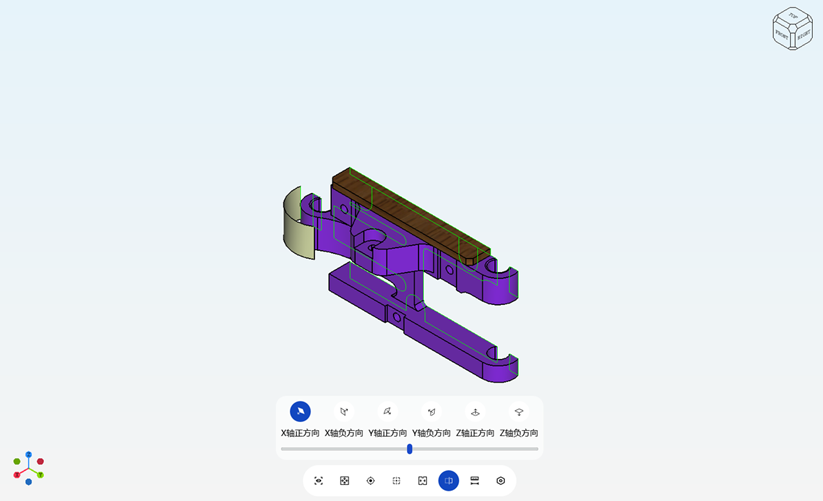
Task: Select the Y轴负方向 direction icon
Action: point(431,412)
